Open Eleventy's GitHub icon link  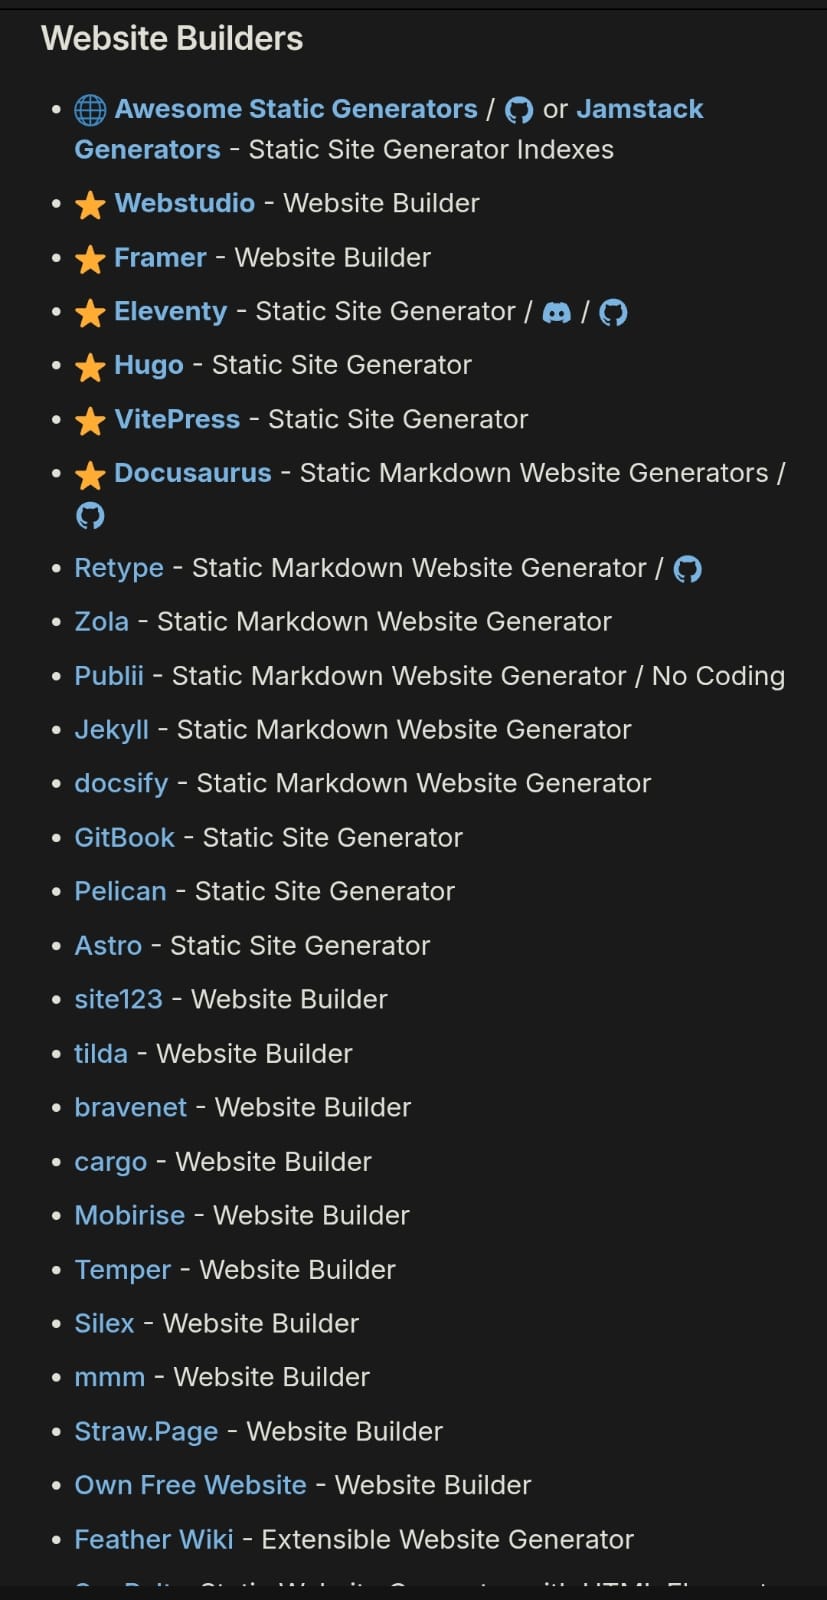pyautogui.click(x=613, y=313)
